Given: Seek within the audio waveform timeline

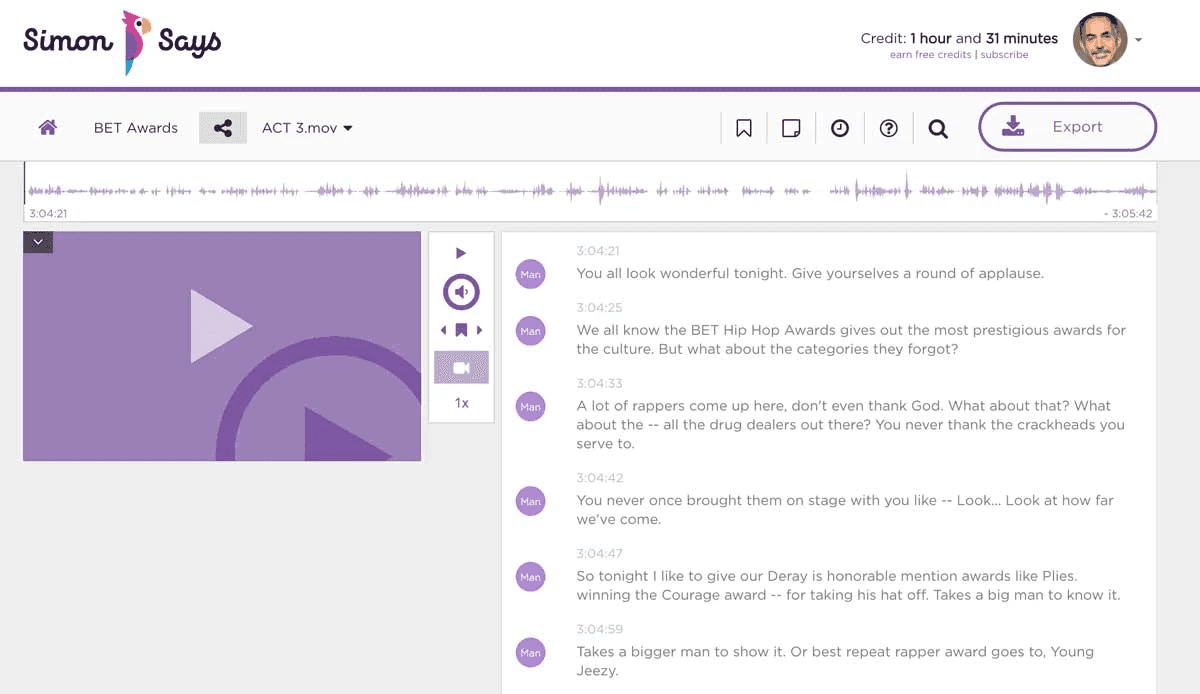Looking at the screenshot, I should tap(590, 190).
